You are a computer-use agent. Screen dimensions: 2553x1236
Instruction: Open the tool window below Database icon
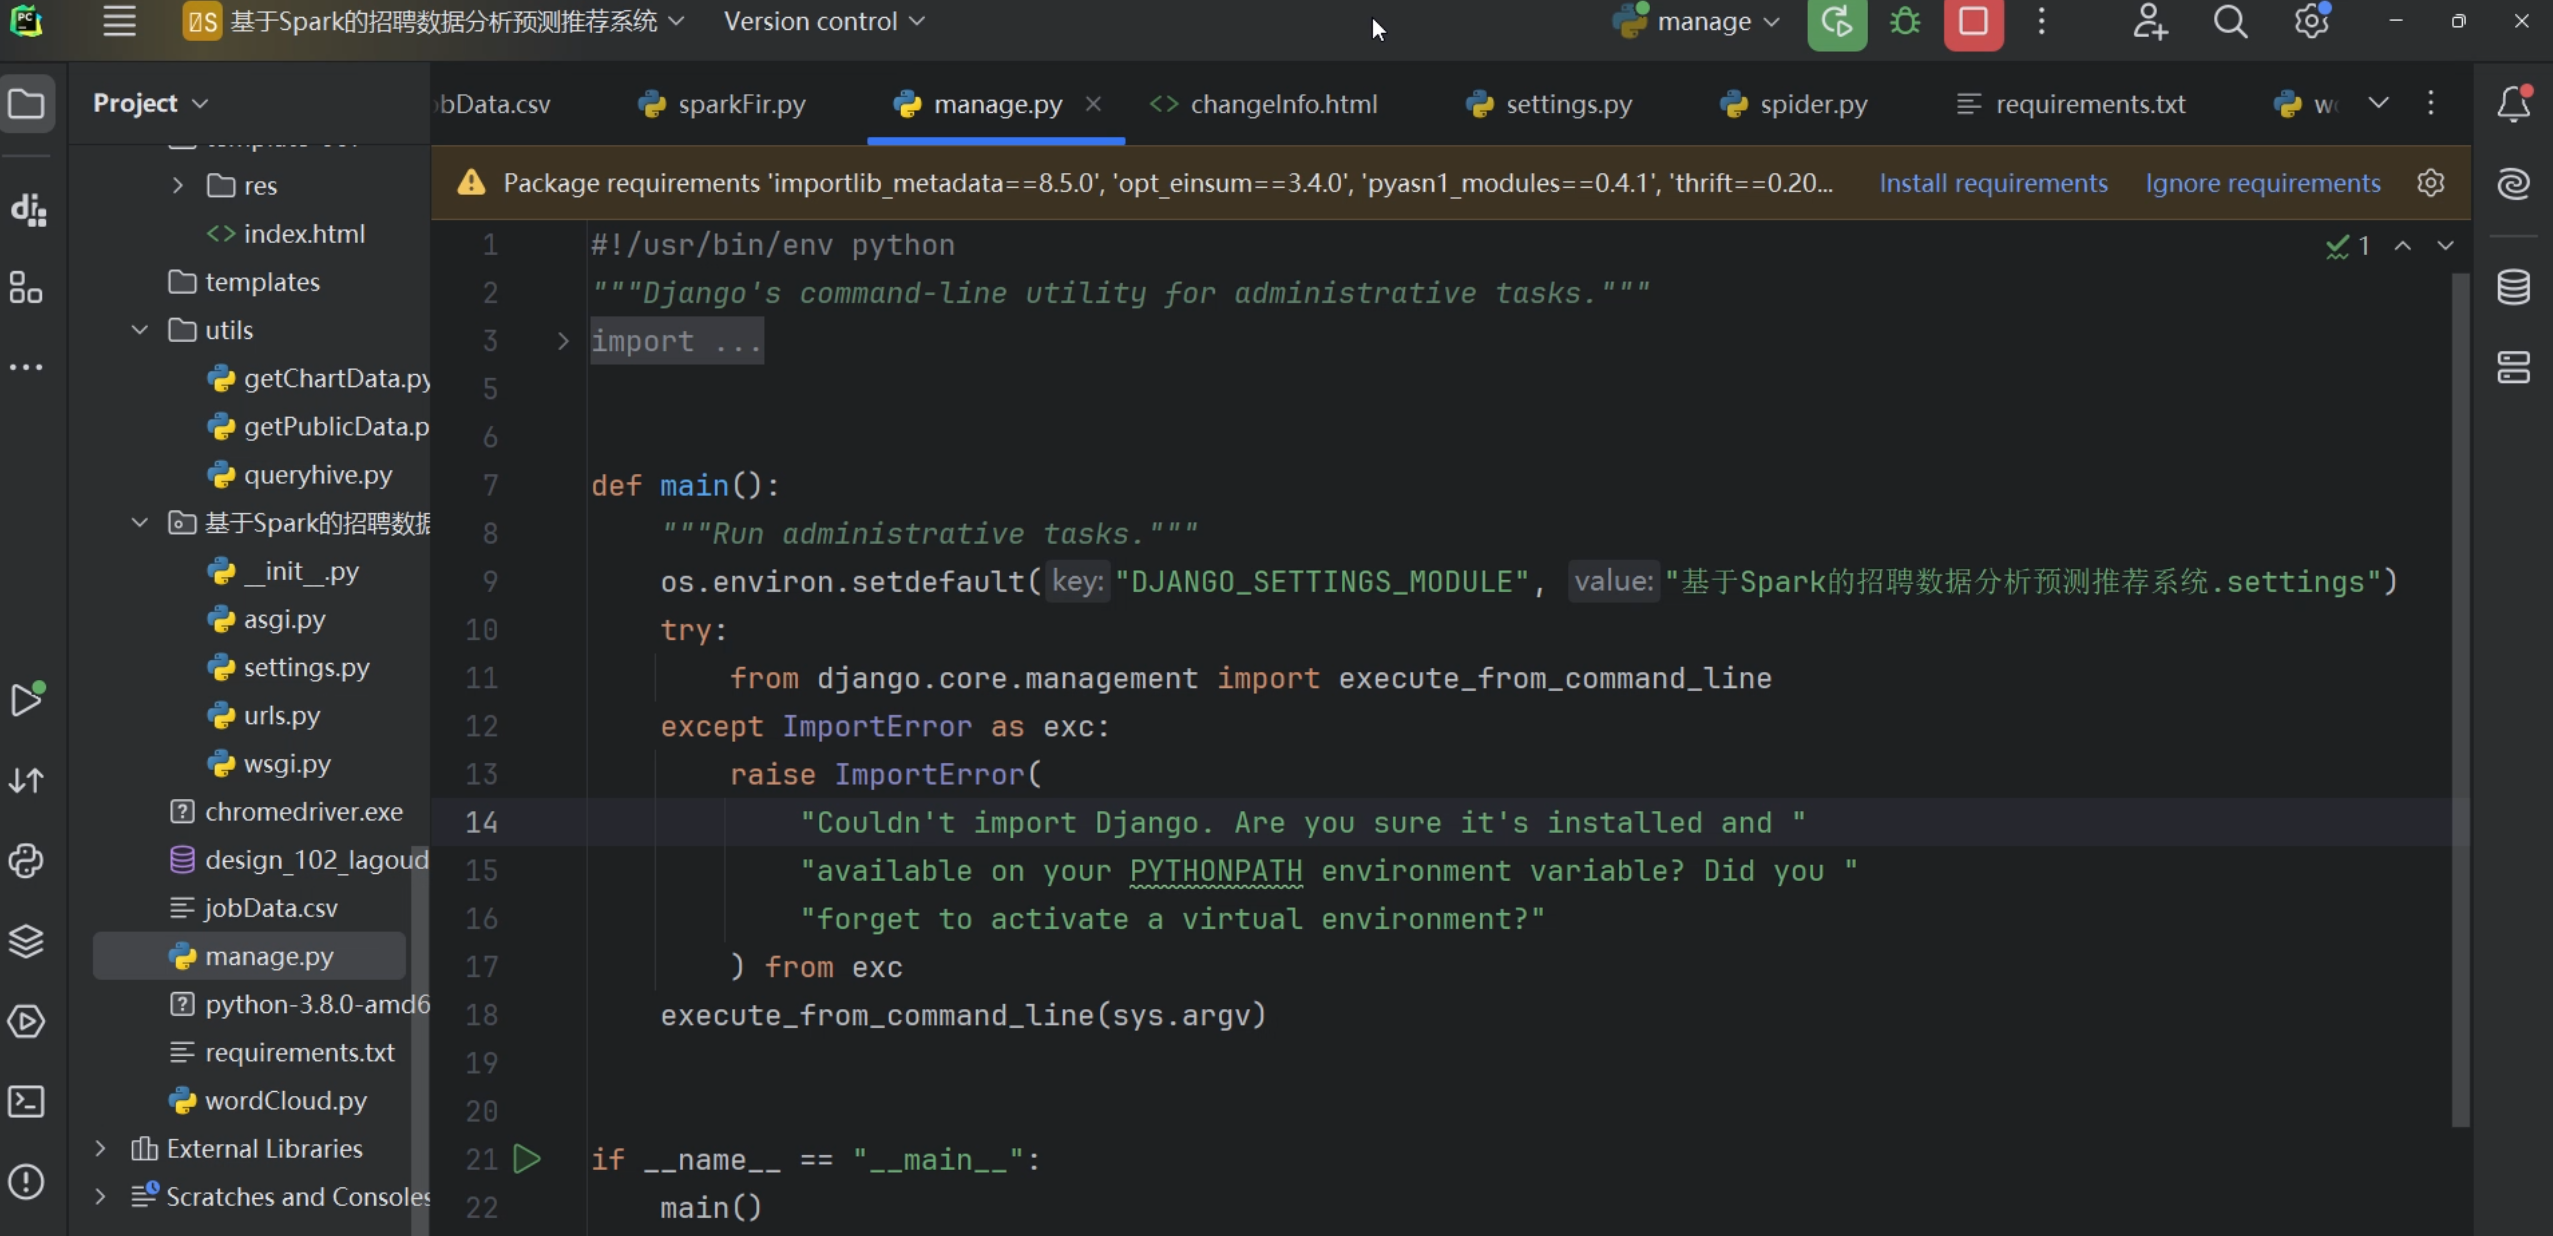[2514, 367]
